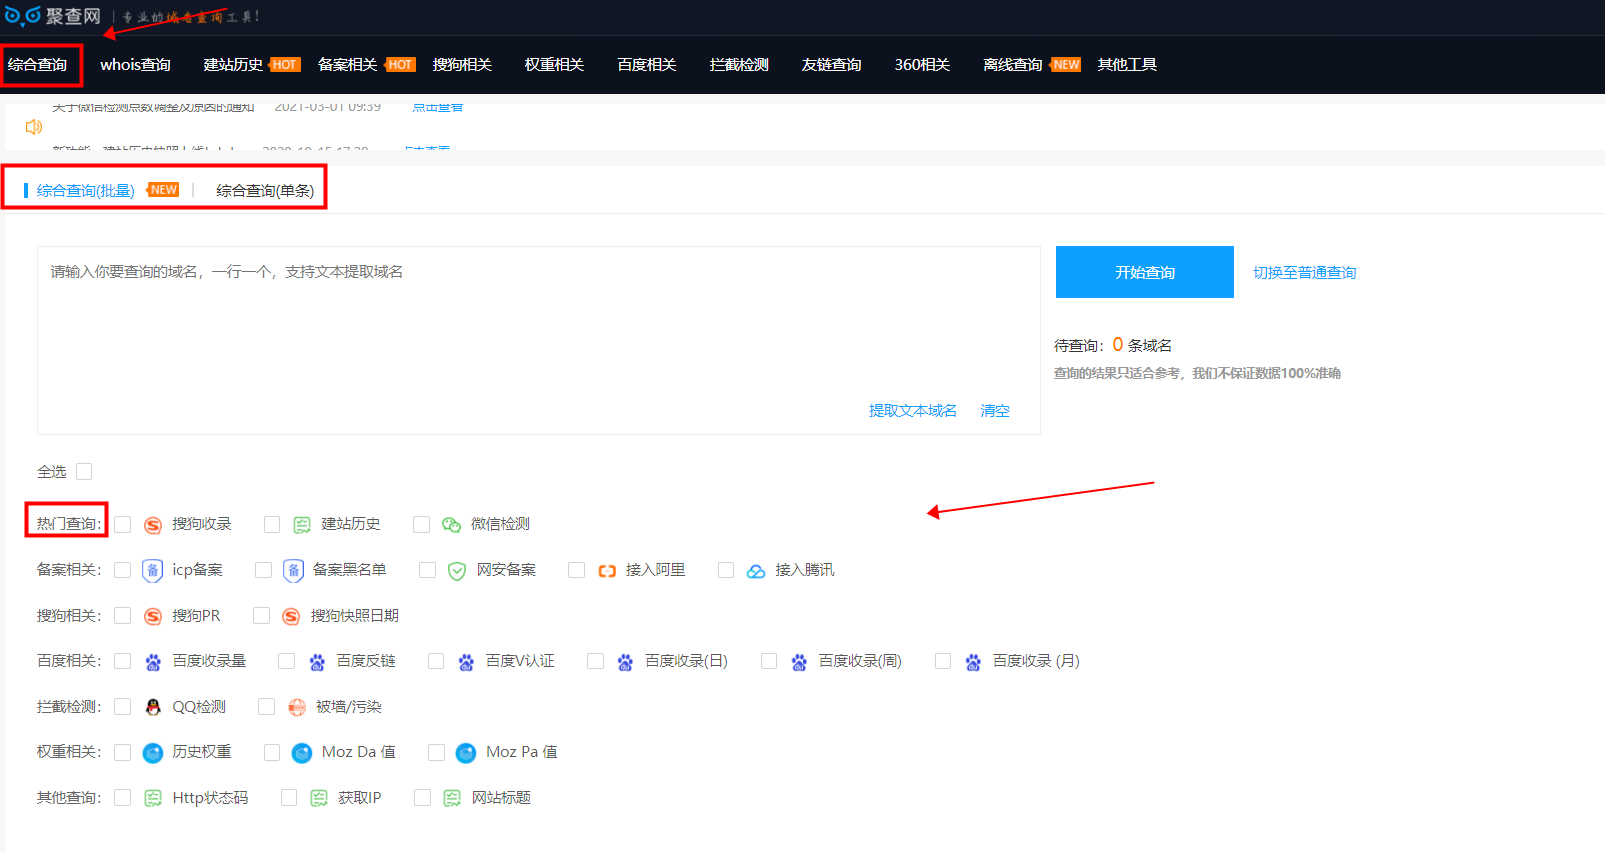Viewport: 1605px width, 852px height.
Task: Click the Sogou icon beside 搜狗快照日期
Action: pyautogui.click(x=291, y=616)
